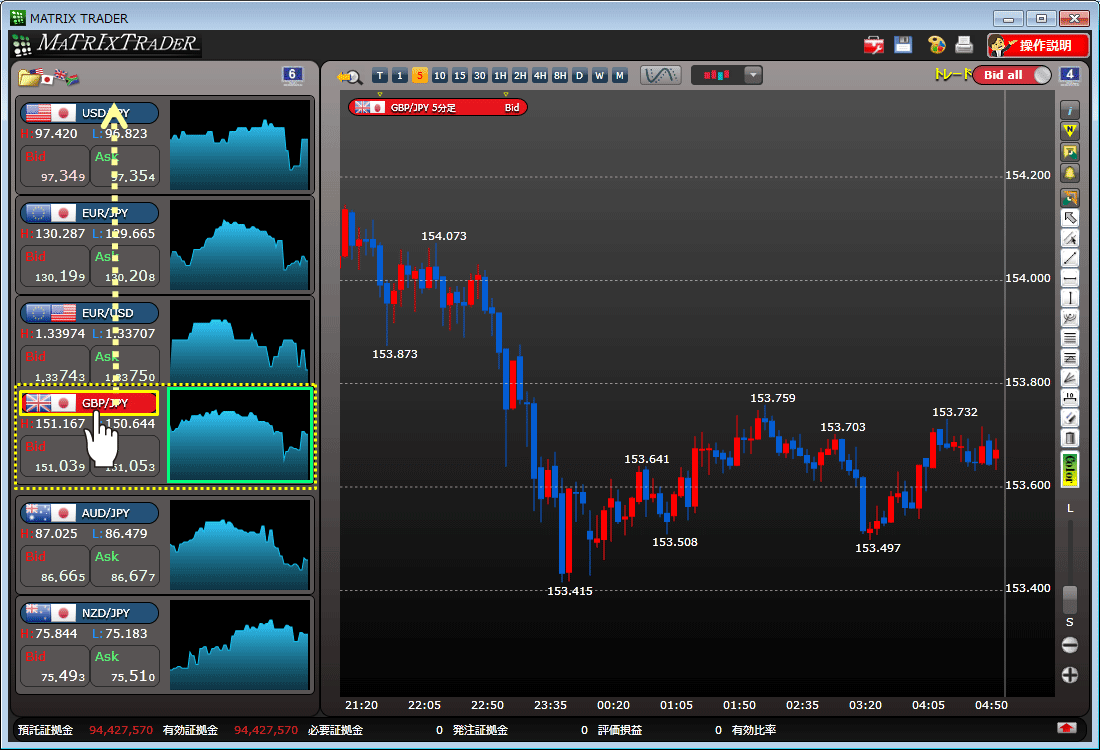Click the yellow triangle N icon

point(1069,131)
